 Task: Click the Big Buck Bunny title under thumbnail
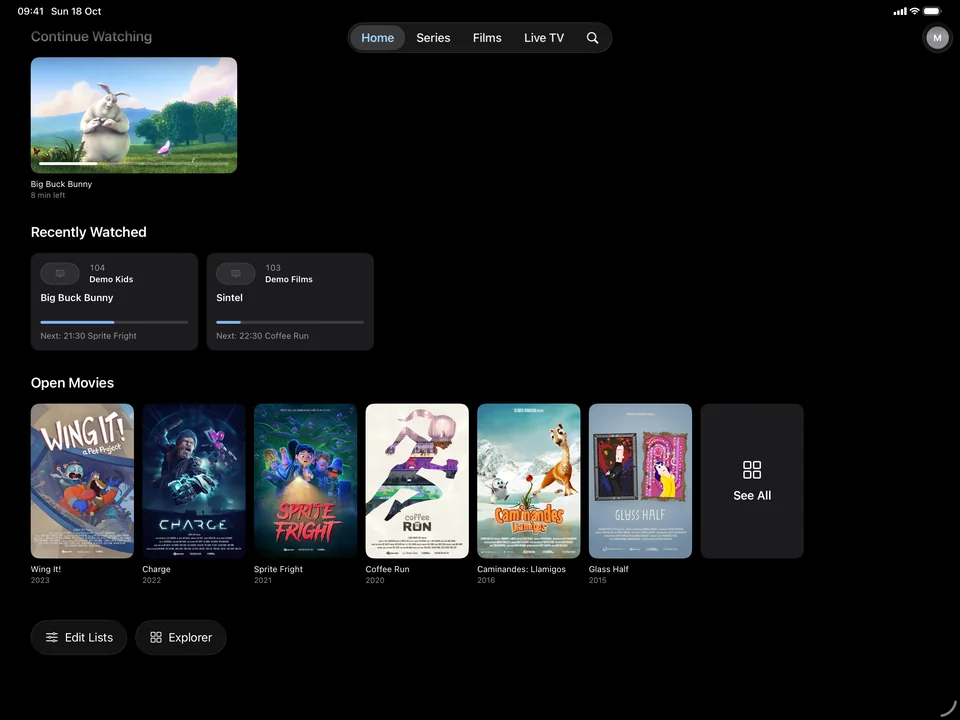click(x=61, y=184)
